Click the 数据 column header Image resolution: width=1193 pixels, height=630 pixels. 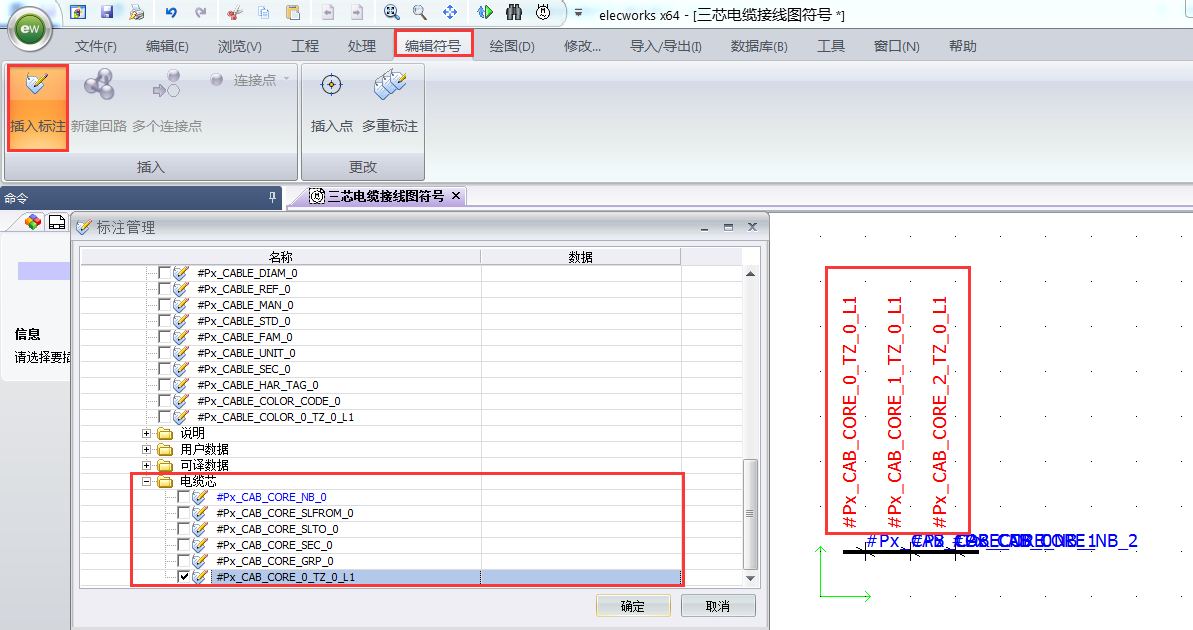click(581, 256)
